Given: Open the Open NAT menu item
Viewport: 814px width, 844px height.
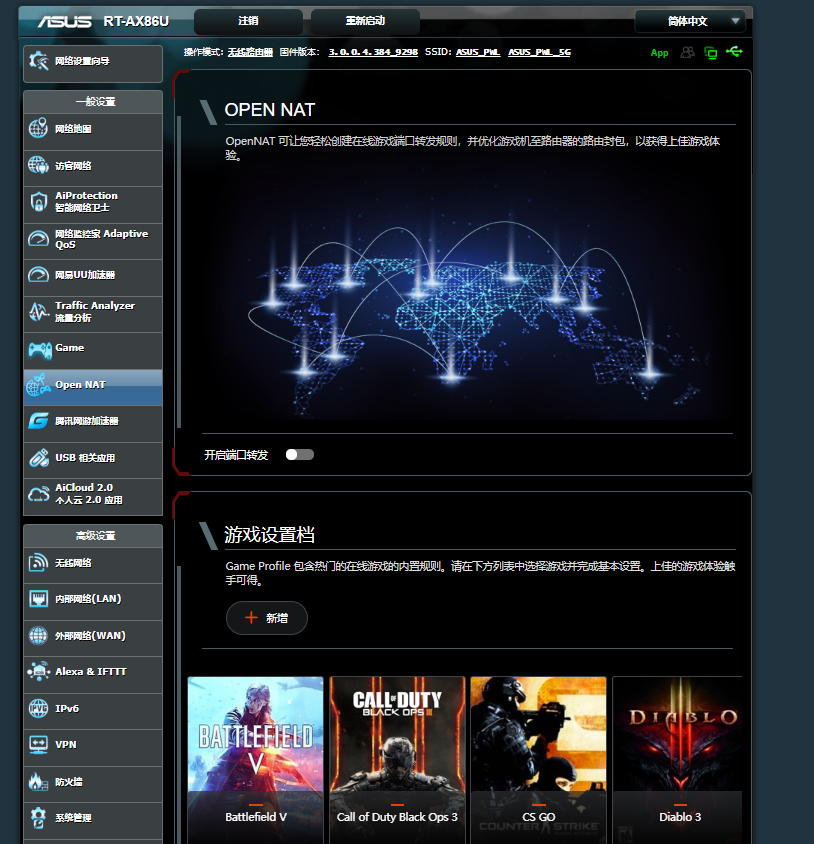Looking at the screenshot, I should (93, 387).
